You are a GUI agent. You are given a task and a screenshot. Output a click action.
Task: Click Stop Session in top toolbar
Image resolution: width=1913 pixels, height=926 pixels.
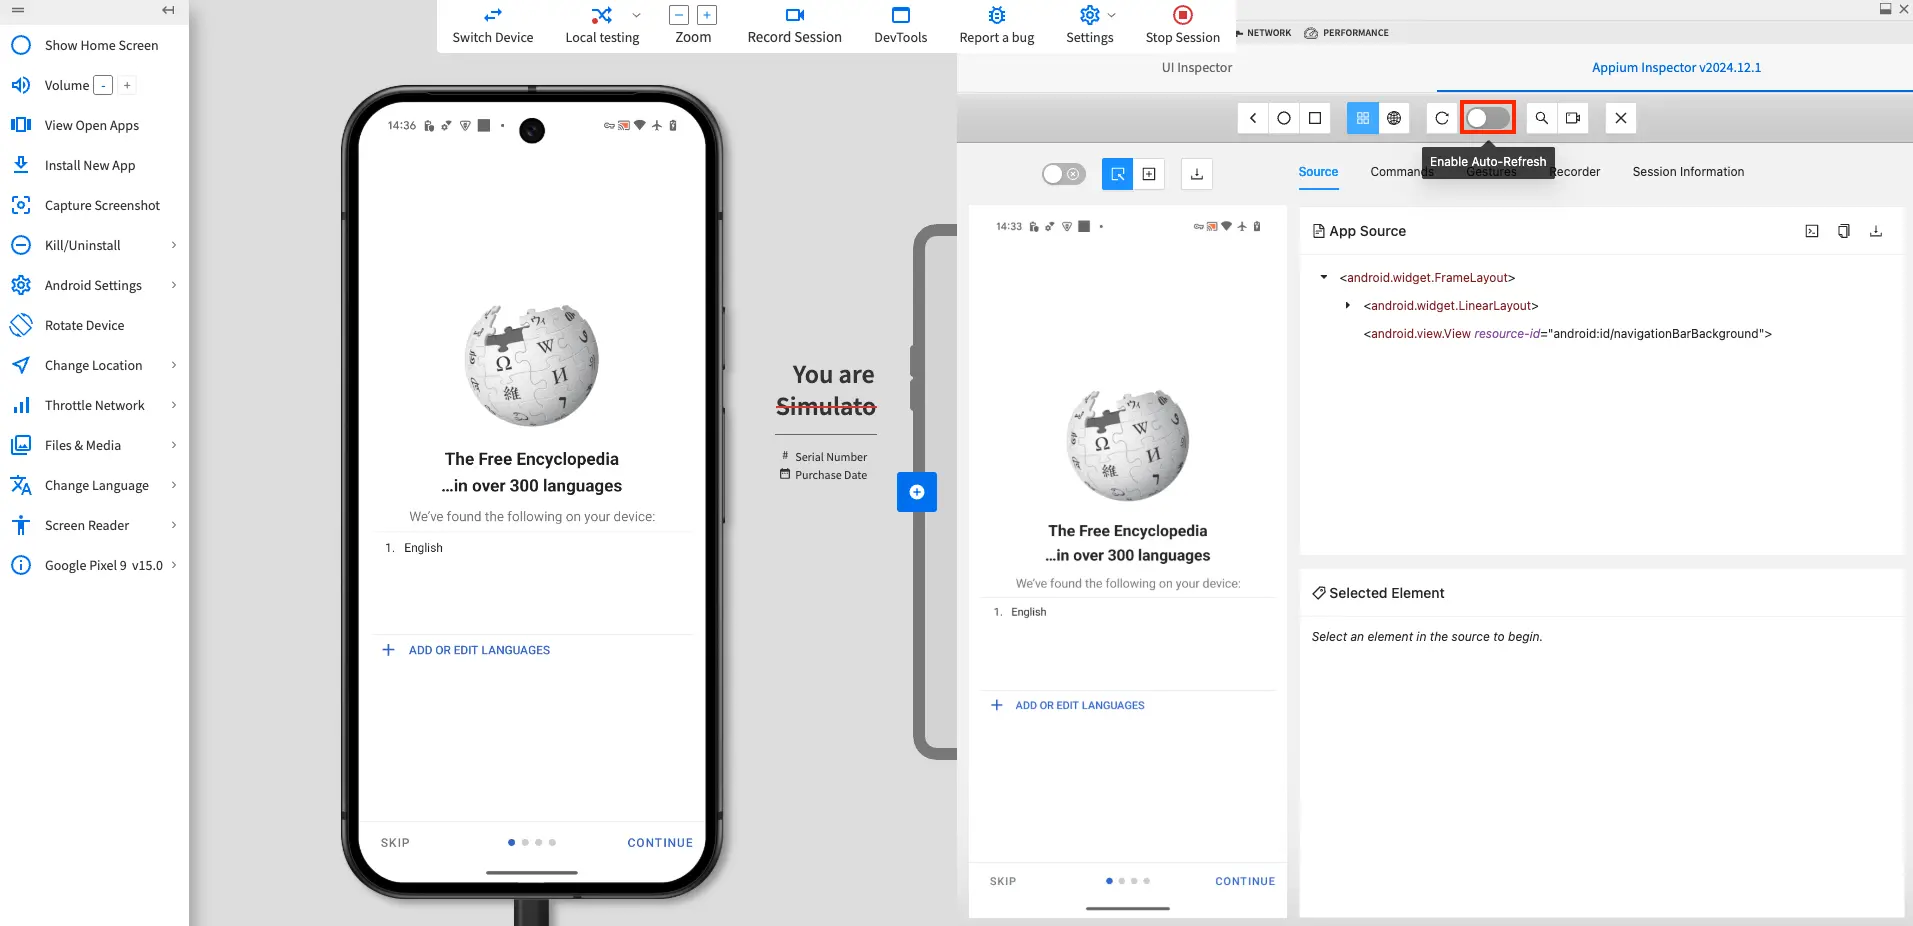point(1182,25)
